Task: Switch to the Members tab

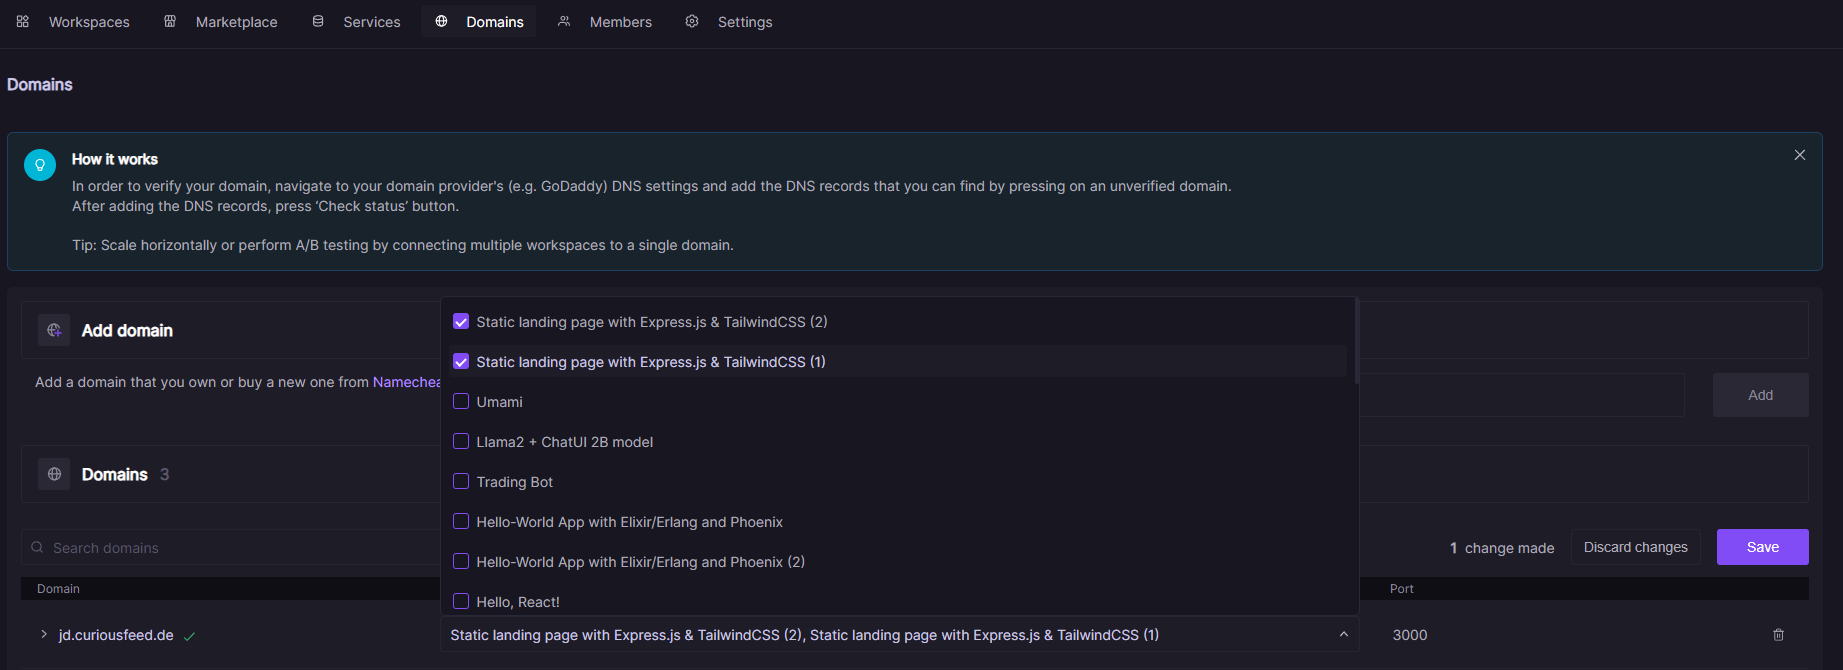Action: click(x=620, y=20)
